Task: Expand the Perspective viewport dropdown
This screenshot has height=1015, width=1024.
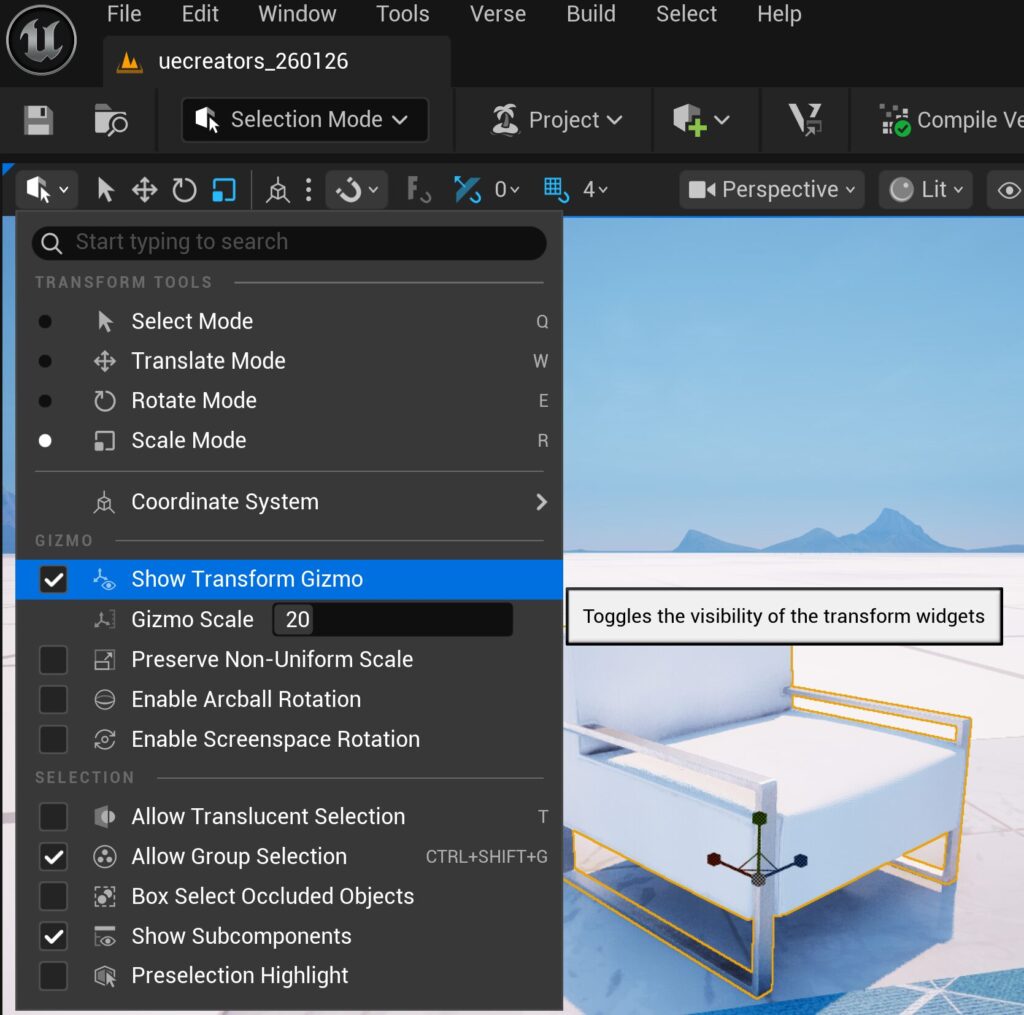Action: (x=772, y=190)
